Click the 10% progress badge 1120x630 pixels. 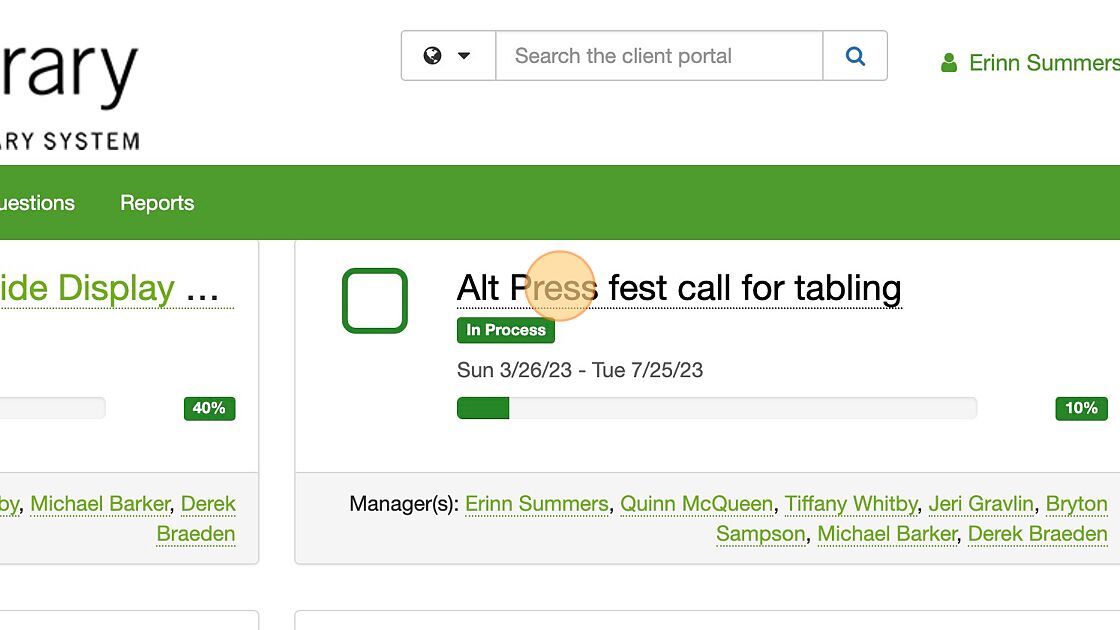[x=1081, y=408]
